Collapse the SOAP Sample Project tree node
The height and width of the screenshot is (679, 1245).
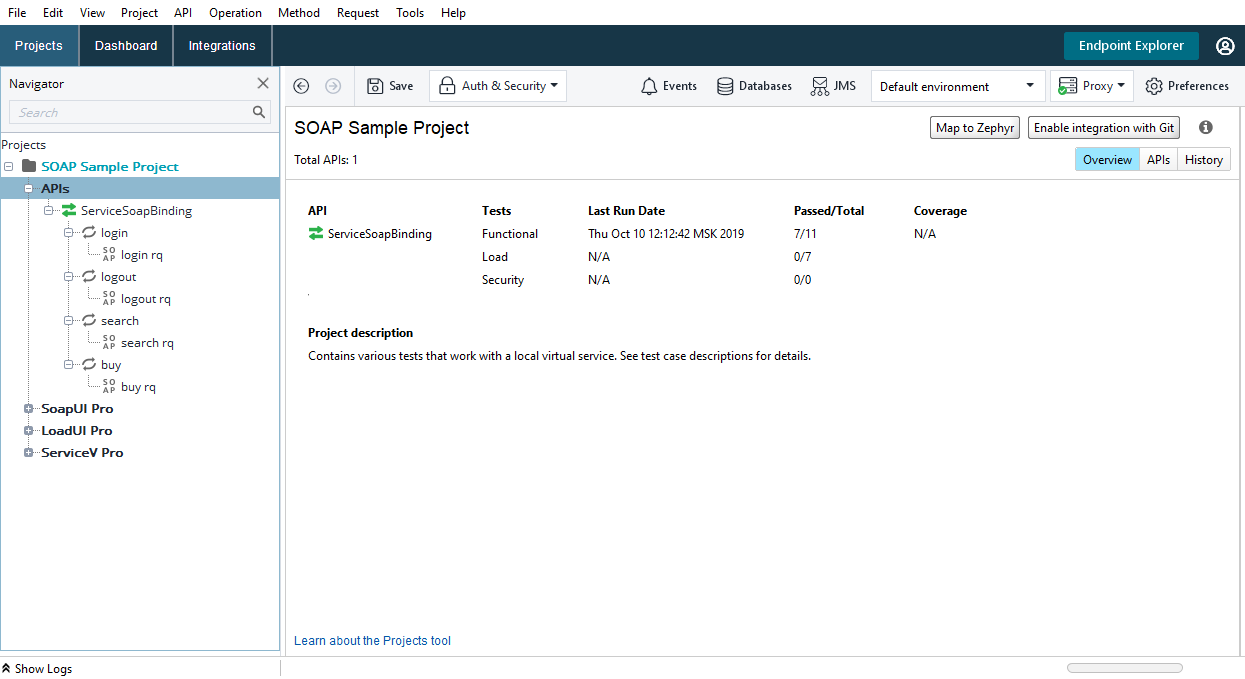(9, 167)
